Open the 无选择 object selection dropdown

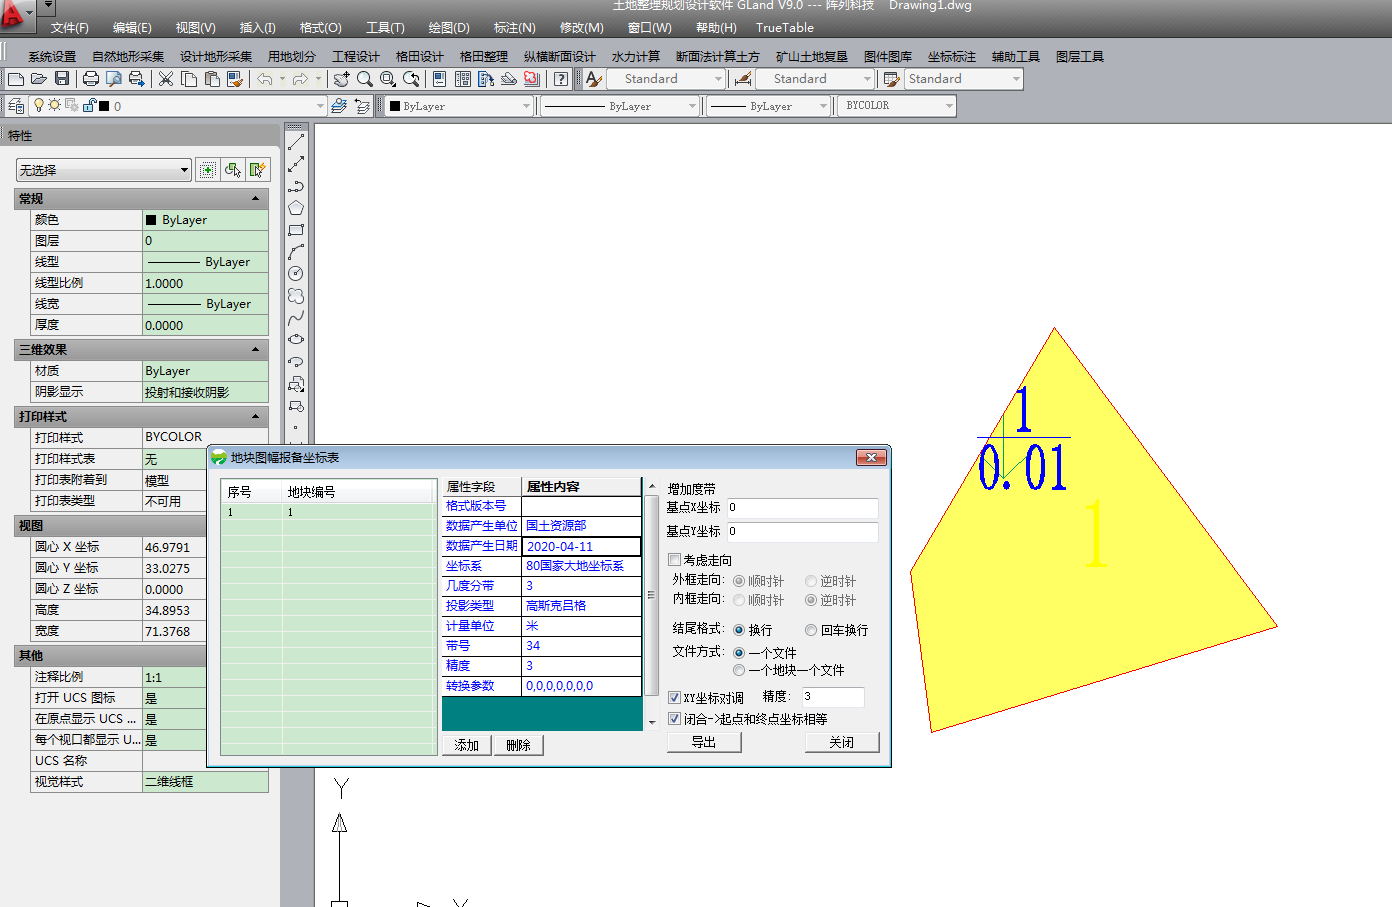pyautogui.click(x=103, y=170)
